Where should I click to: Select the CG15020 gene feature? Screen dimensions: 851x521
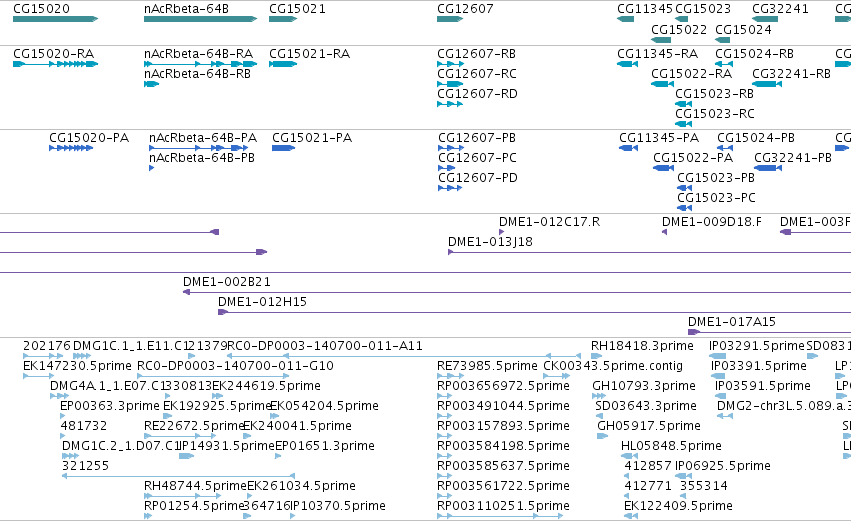click(55, 19)
